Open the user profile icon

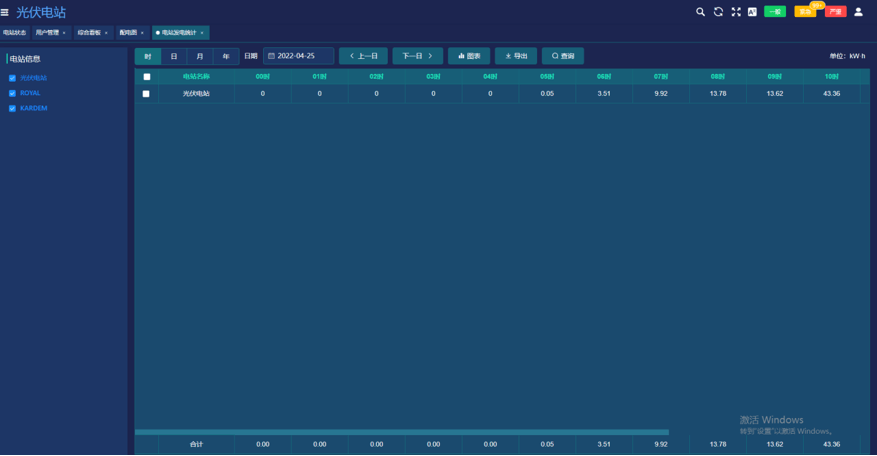[x=858, y=12]
